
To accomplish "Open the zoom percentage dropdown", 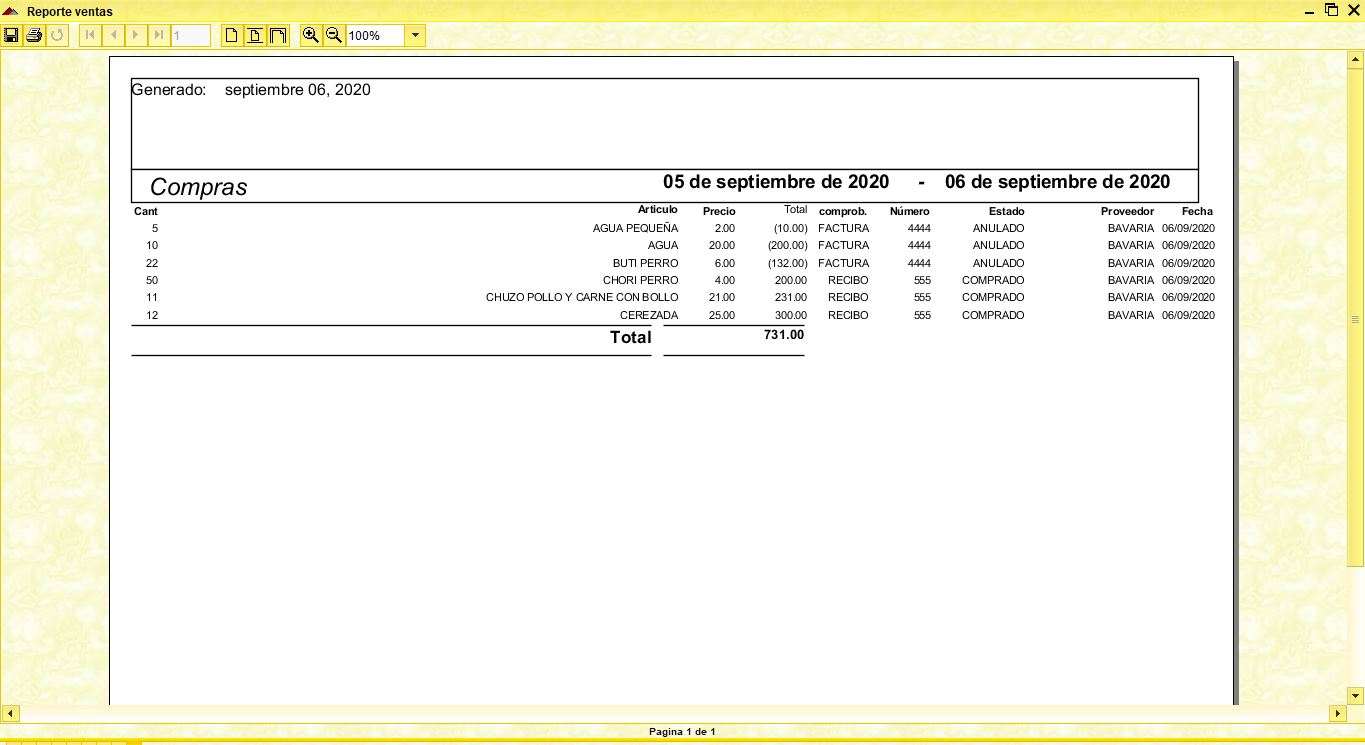I will [x=415, y=35].
